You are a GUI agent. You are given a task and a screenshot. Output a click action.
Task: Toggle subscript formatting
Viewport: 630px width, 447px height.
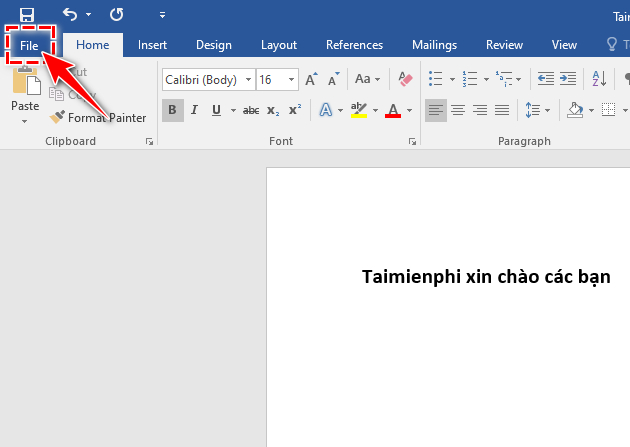click(x=273, y=110)
